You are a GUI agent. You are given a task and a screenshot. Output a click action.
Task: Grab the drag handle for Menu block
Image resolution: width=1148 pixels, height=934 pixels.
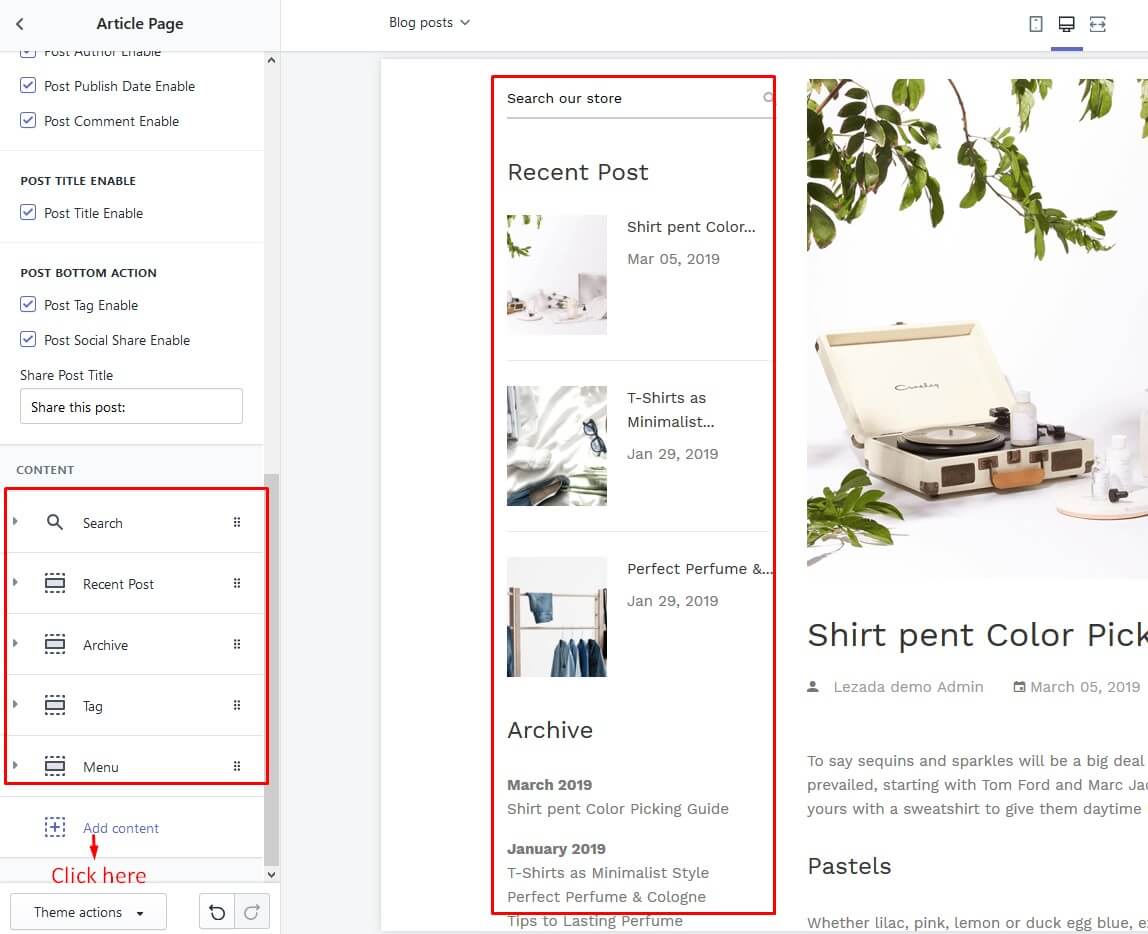236,766
